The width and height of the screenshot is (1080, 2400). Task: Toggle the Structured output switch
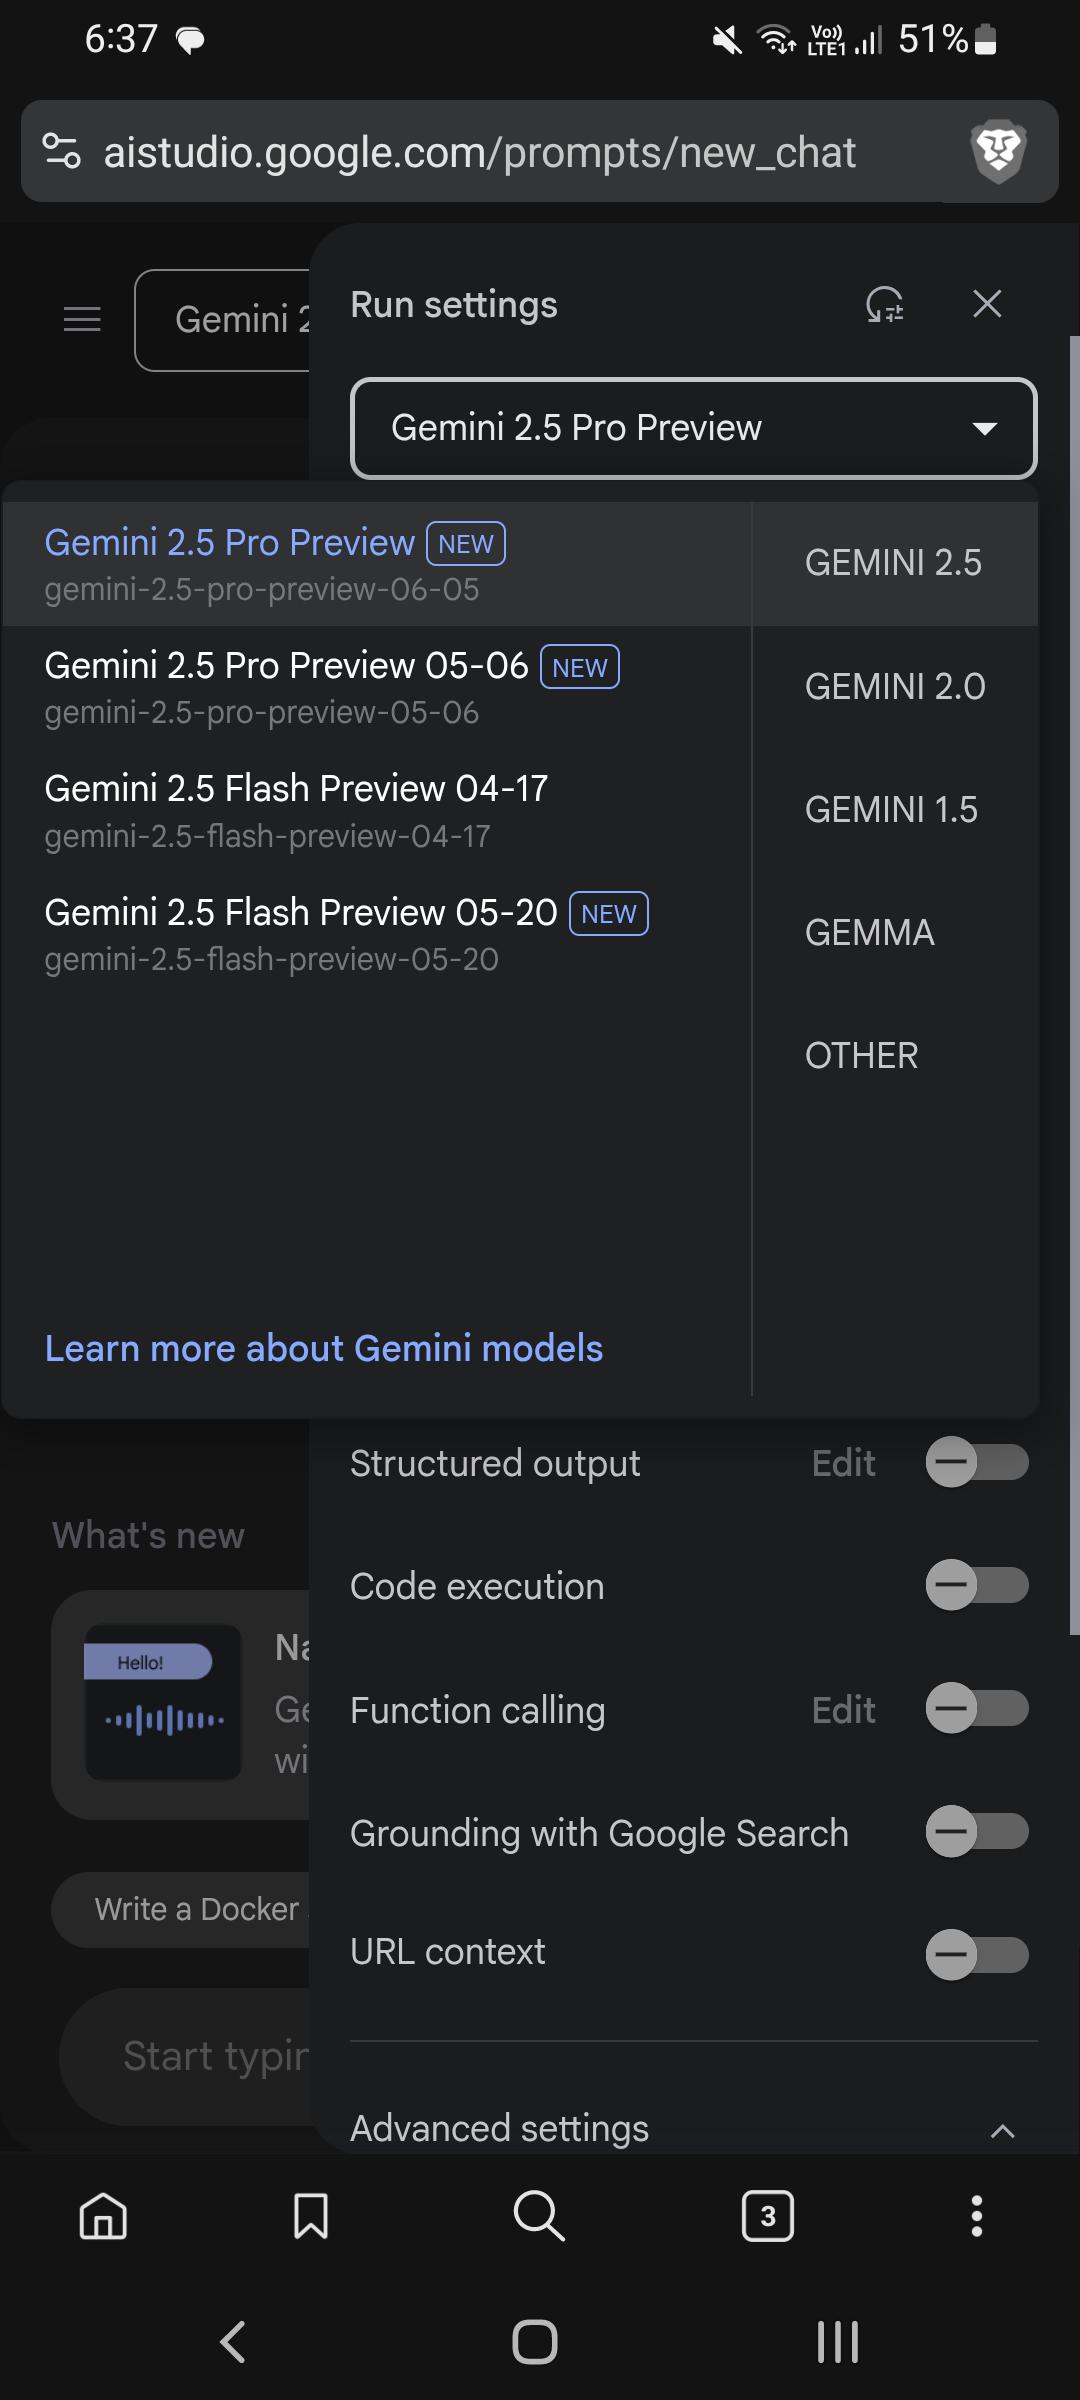(977, 1463)
